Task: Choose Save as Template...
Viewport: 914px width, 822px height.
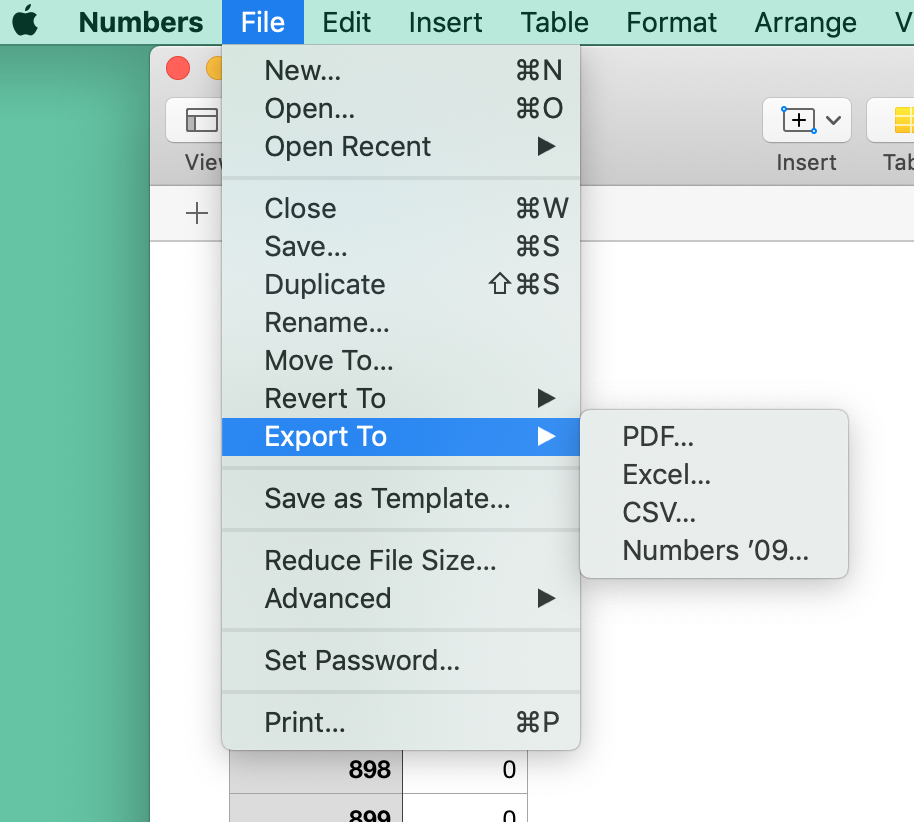Action: (x=401, y=498)
